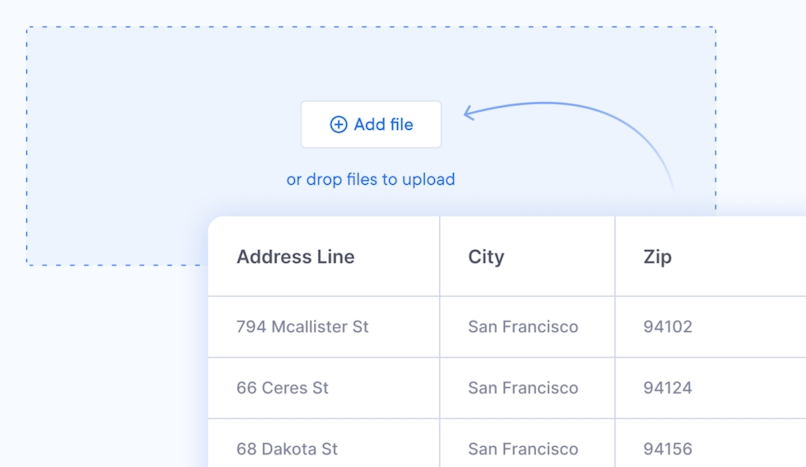806x467 pixels.
Task: Click the dashed top border of the upload area
Action: tap(370, 27)
